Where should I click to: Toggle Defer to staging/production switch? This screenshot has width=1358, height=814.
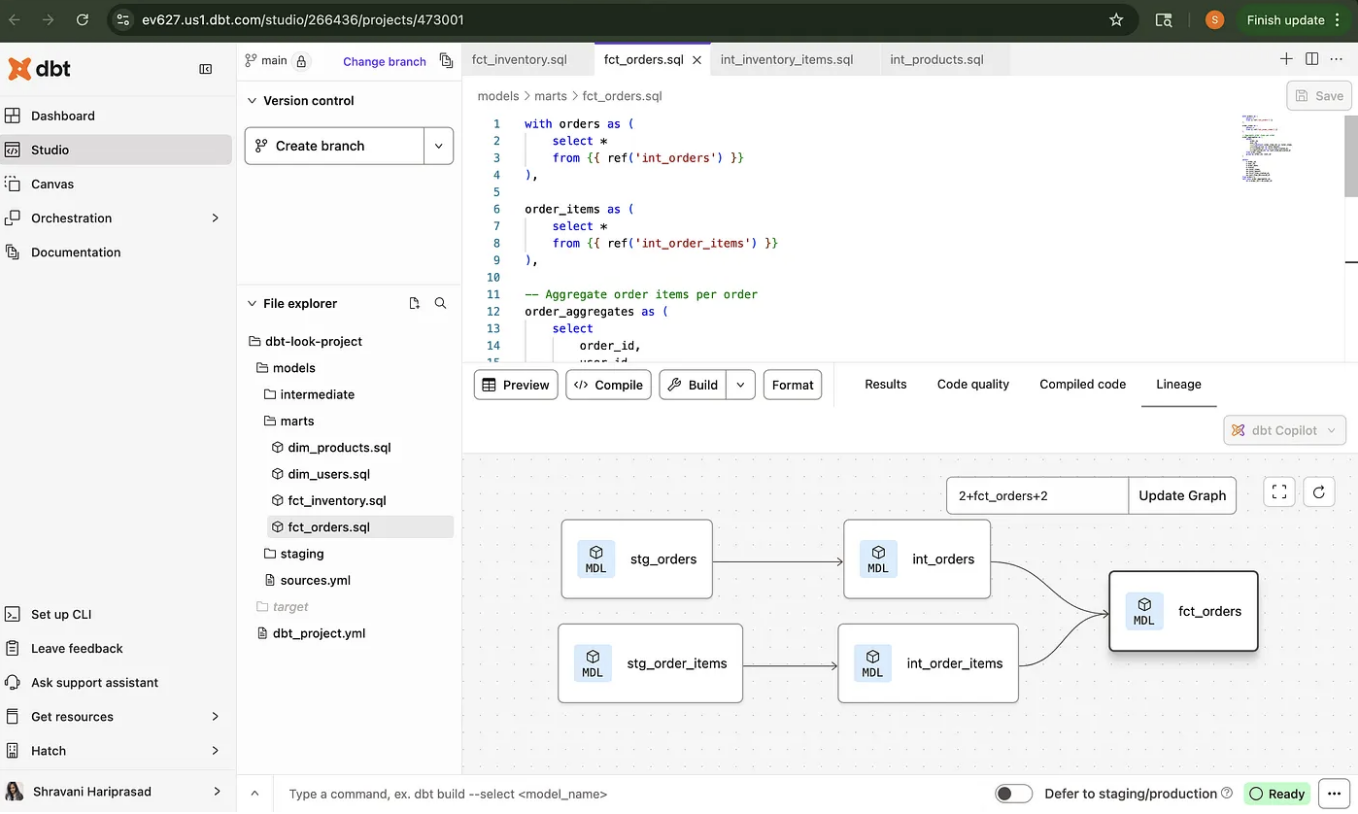(1013, 793)
